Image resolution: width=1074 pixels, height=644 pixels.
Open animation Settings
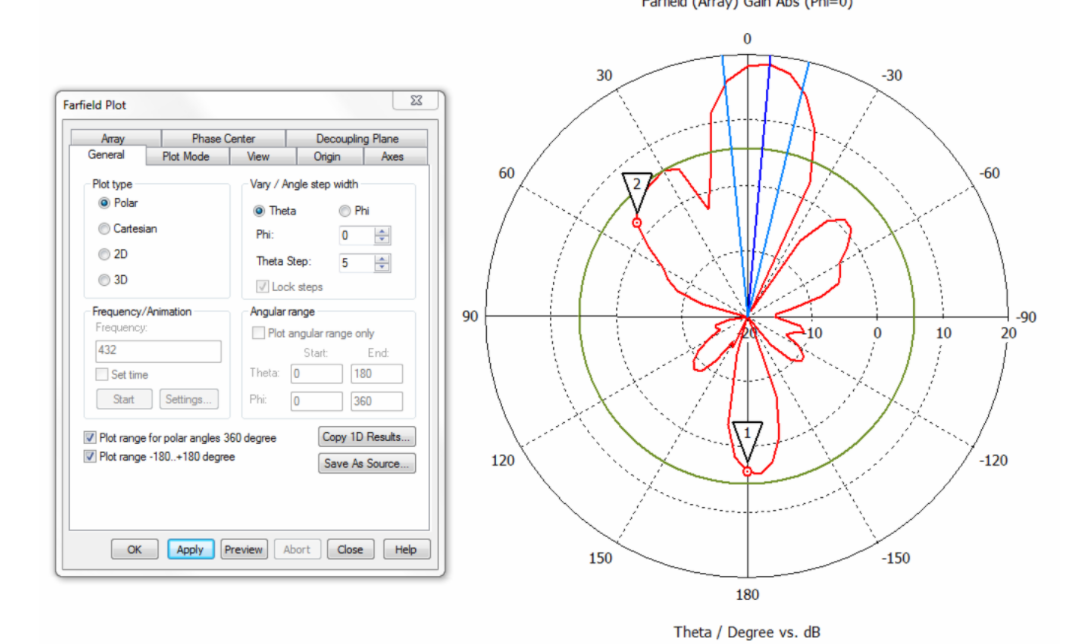click(188, 399)
